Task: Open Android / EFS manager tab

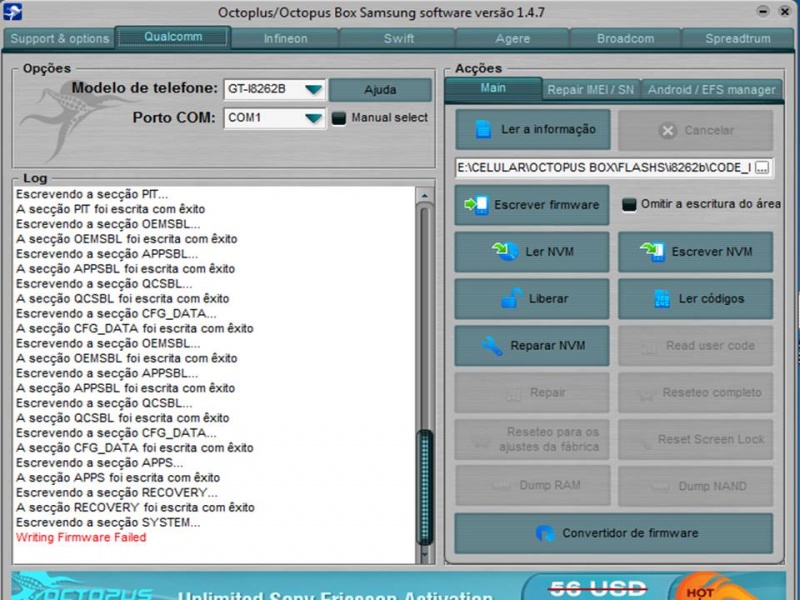Action: point(712,90)
